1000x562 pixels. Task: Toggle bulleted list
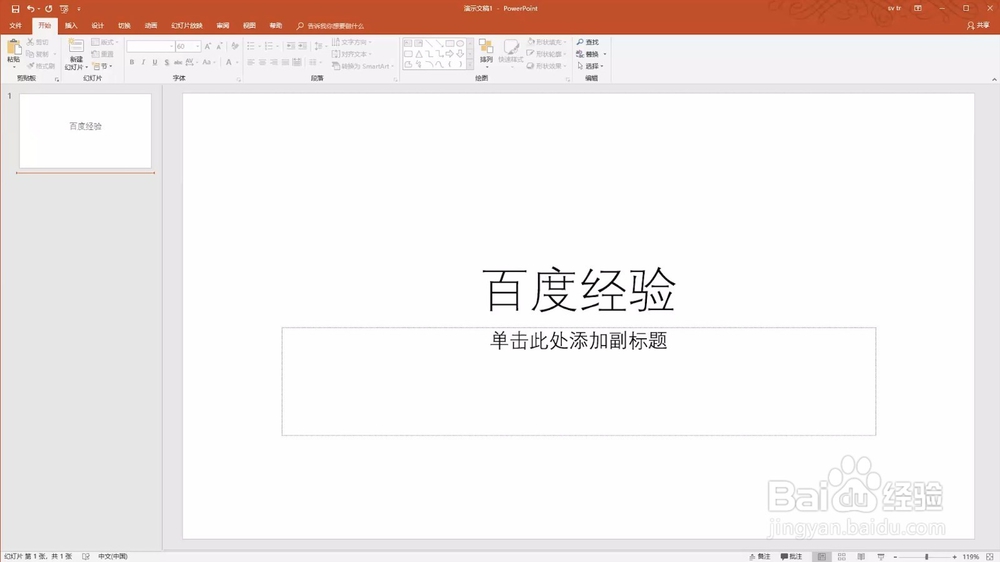pos(251,46)
